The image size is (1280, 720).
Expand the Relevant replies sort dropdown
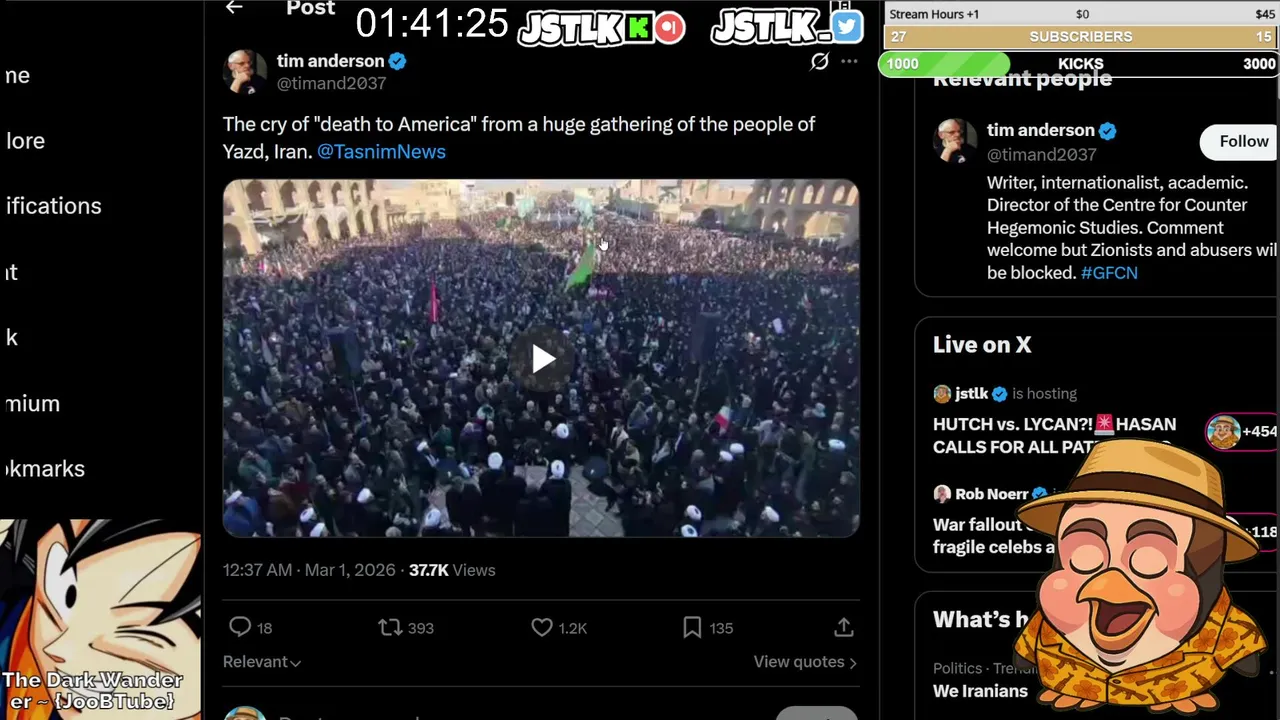(262, 662)
